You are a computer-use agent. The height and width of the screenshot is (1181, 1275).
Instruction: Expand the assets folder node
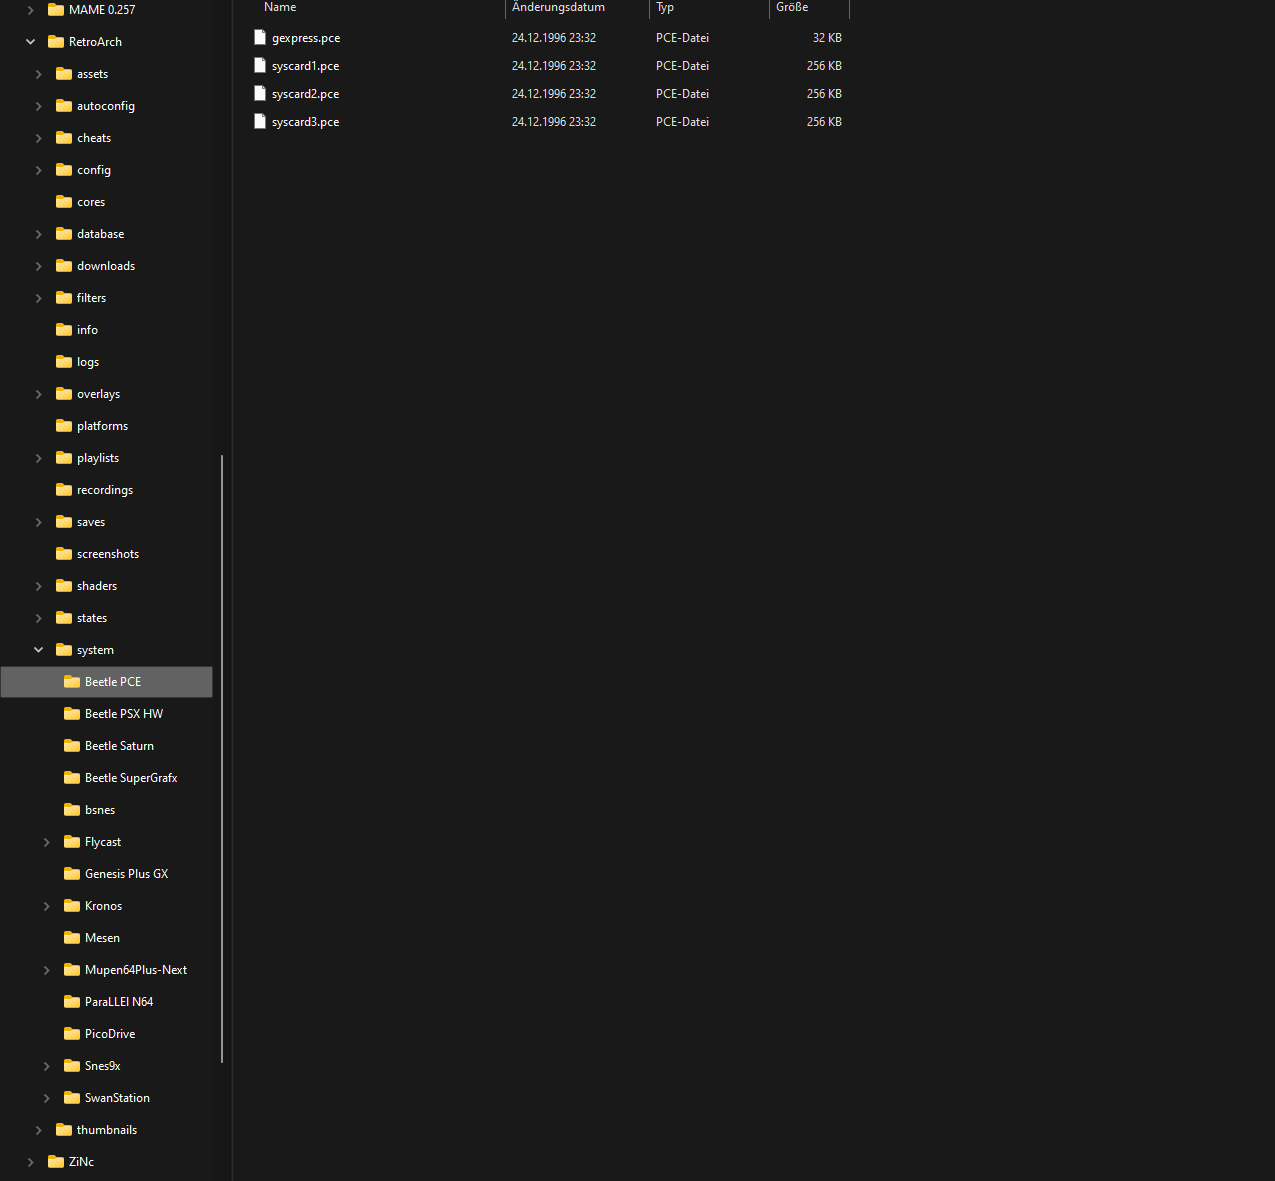pyautogui.click(x=38, y=74)
